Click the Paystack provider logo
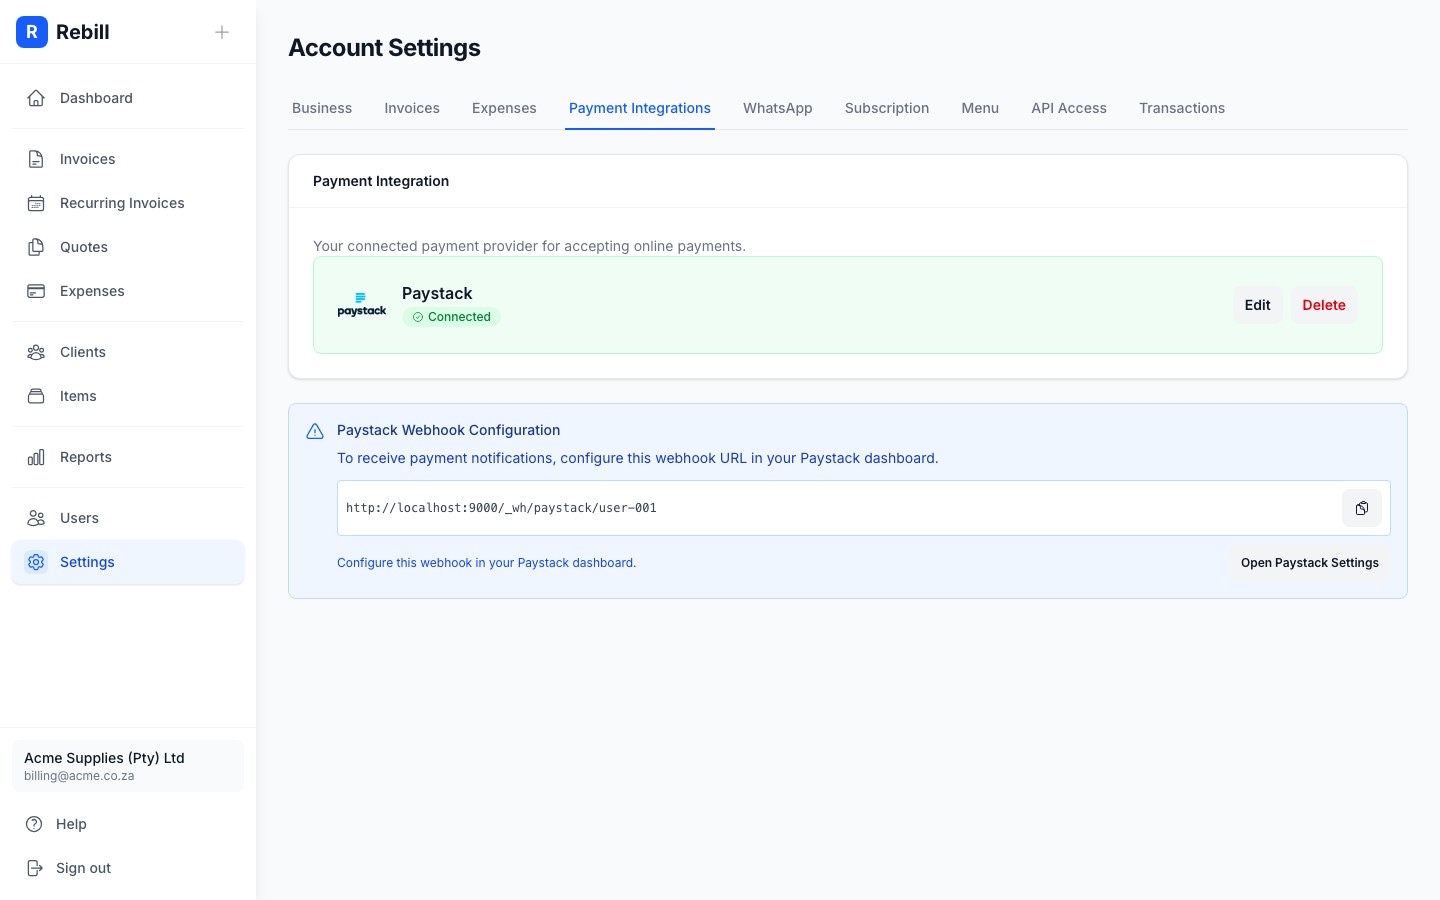 [x=362, y=305]
